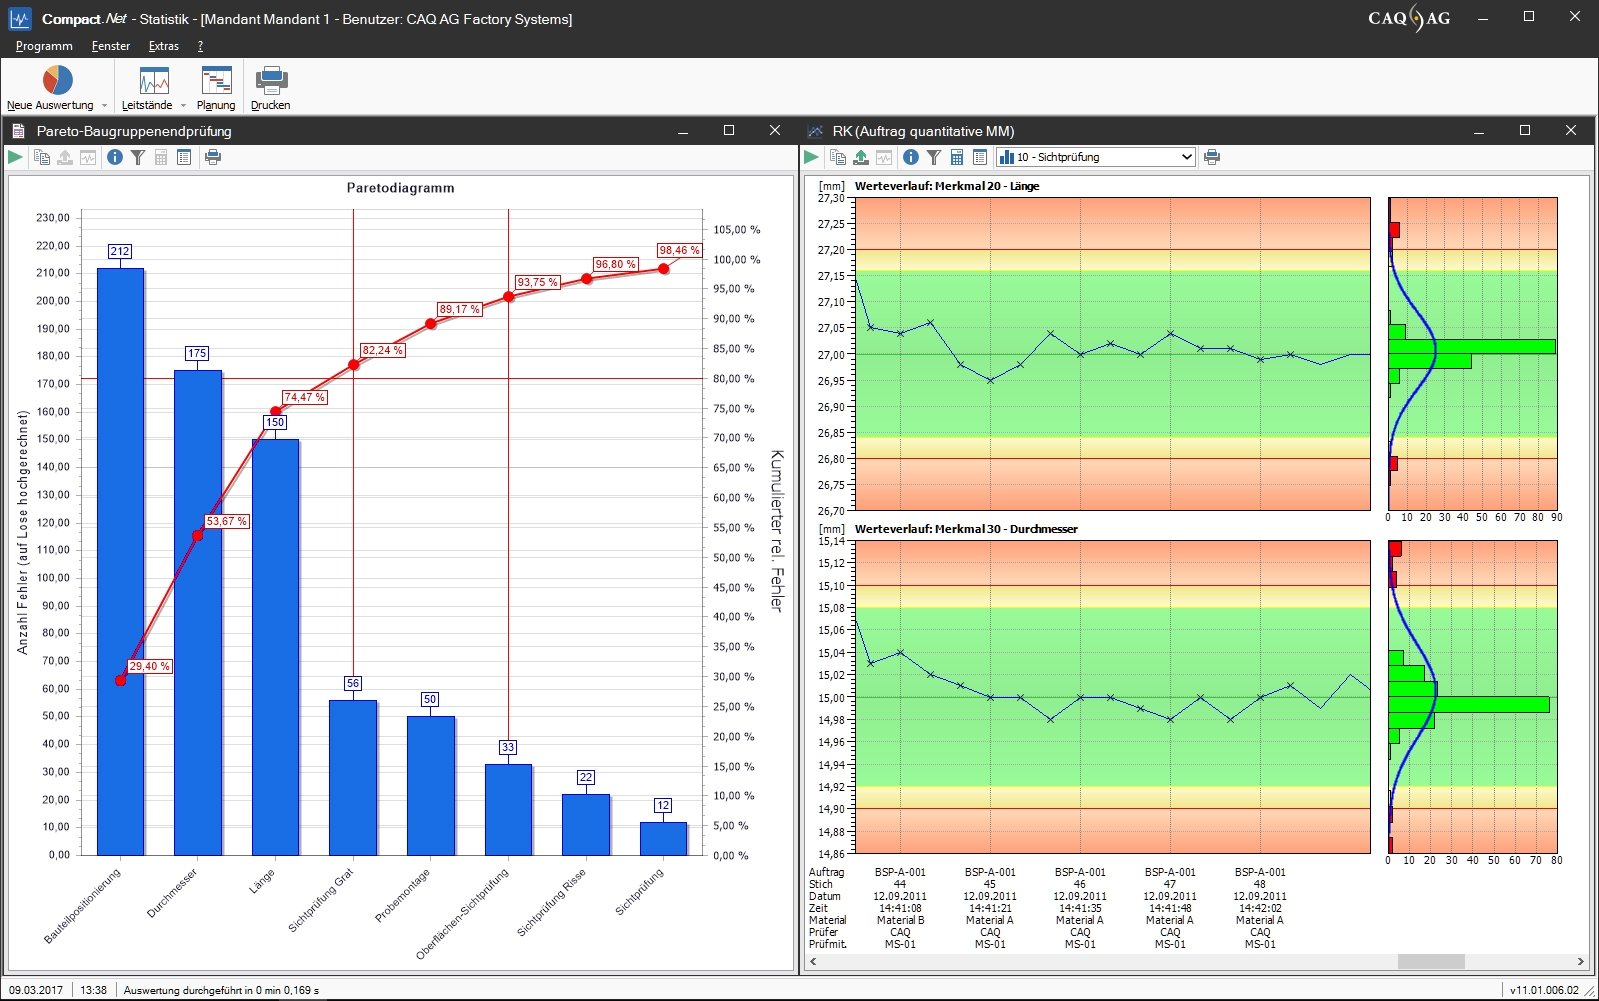
Task: Click the Compact.Net application icon in title bar
Action: (x=20, y=18)
